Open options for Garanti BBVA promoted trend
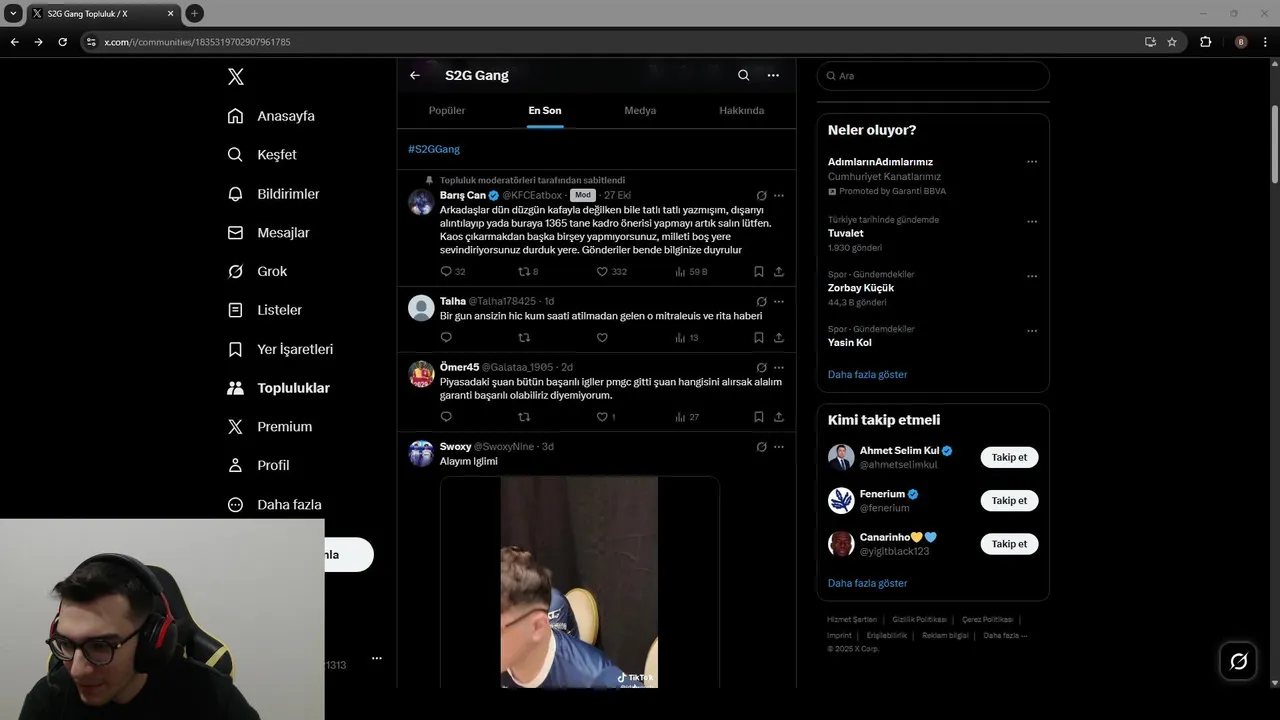1280x720 pixels. pyautogui.click(x=1032, y=162)
